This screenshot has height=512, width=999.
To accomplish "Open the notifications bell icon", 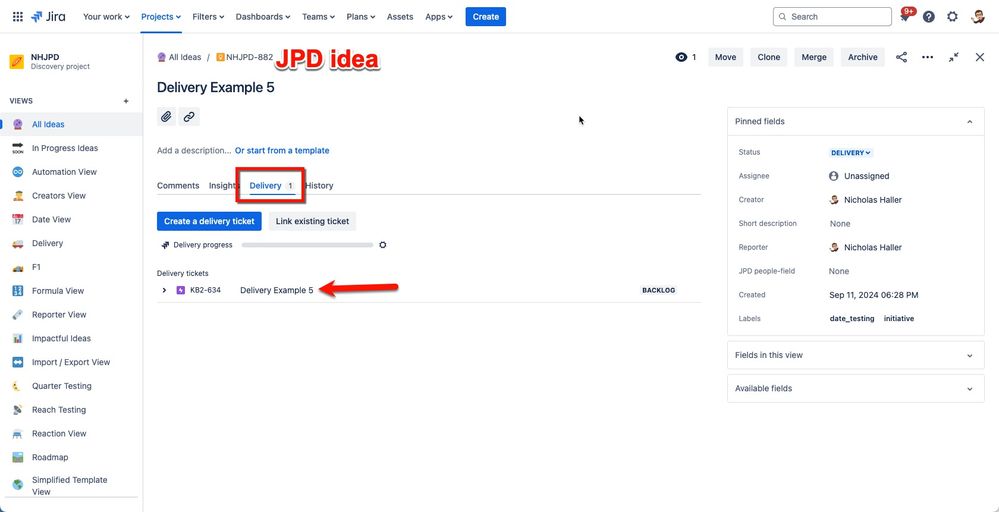I will [x=905, y=17].
